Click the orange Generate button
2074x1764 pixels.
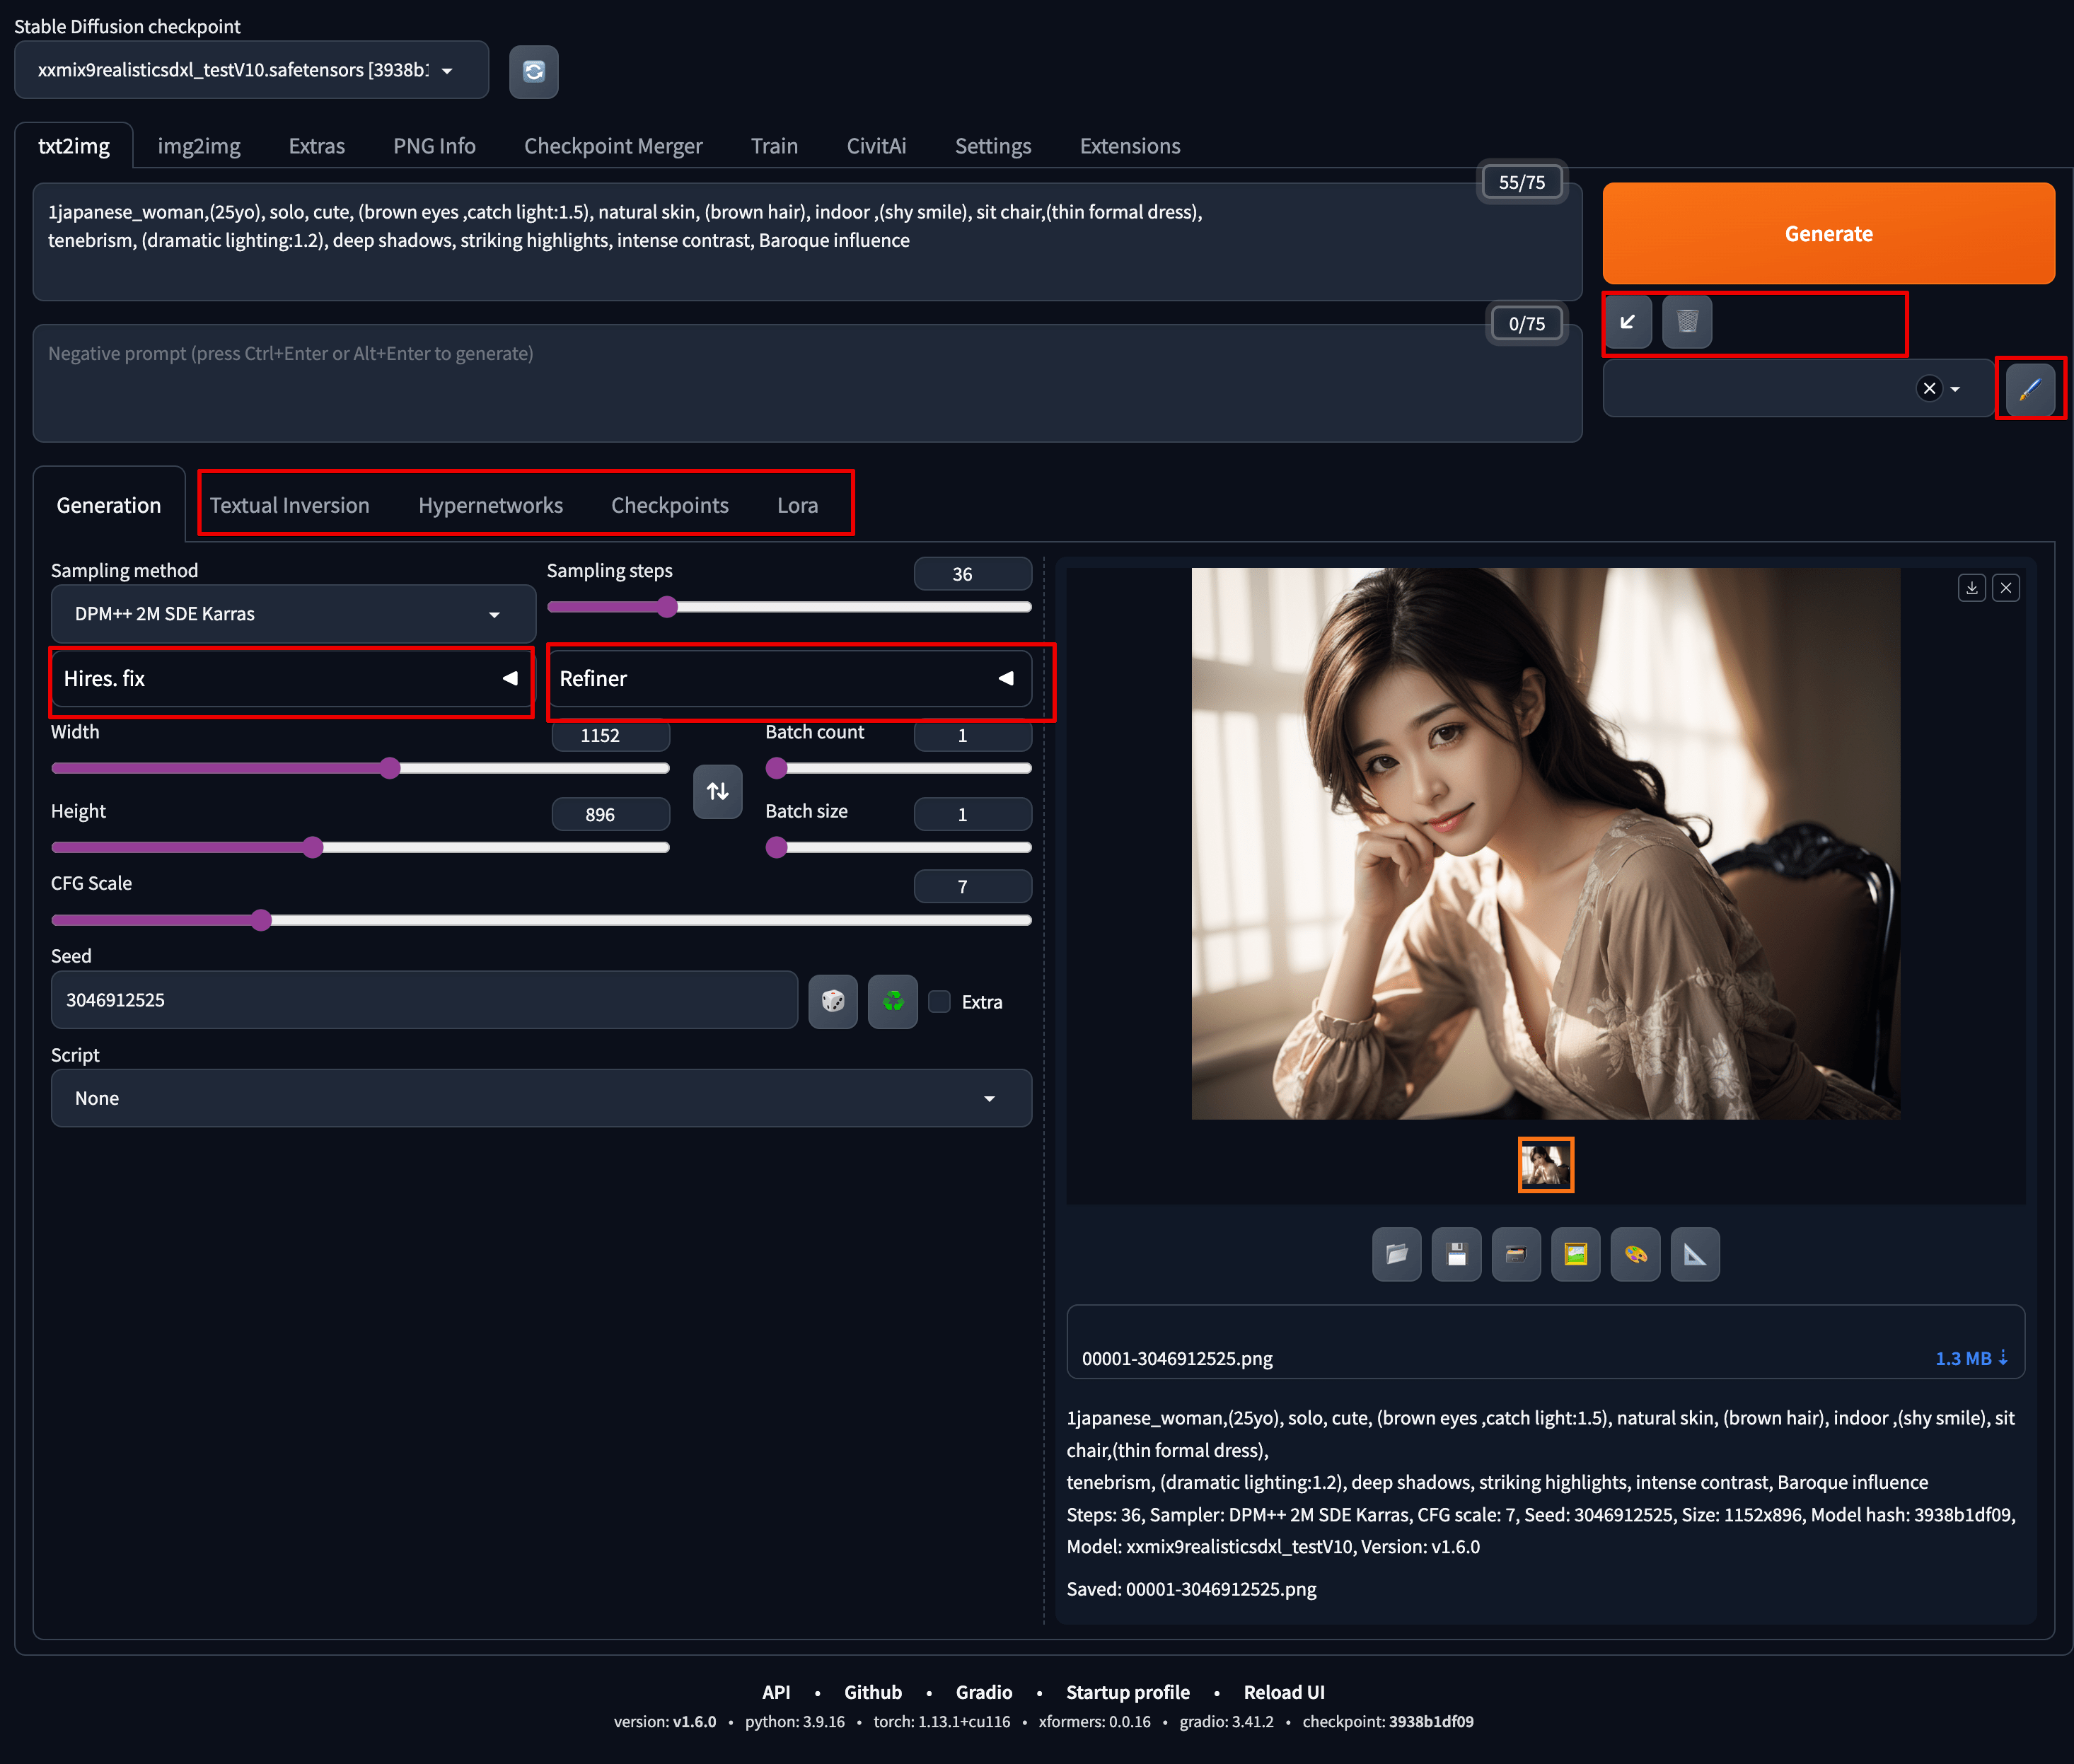(x=1827, y=234)
